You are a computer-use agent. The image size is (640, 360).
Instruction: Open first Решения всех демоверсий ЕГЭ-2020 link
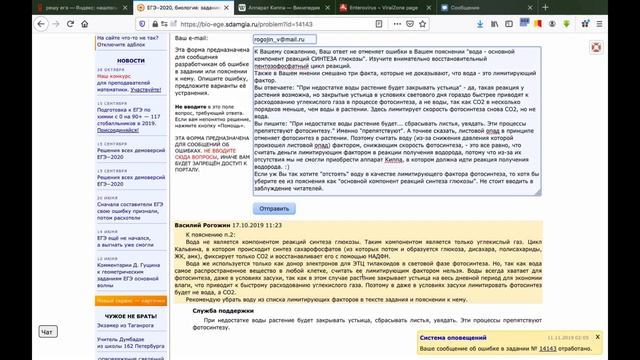point(131,153)
